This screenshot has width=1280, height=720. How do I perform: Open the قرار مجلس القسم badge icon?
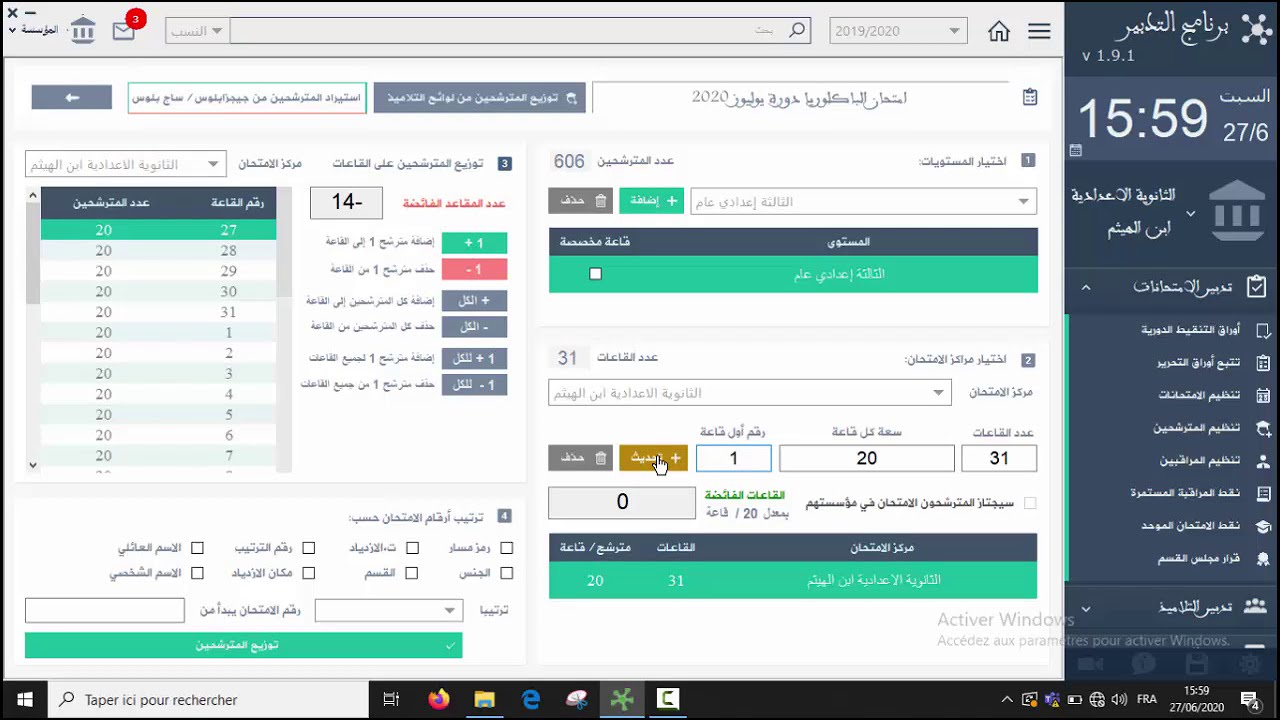click(1263, 558)
